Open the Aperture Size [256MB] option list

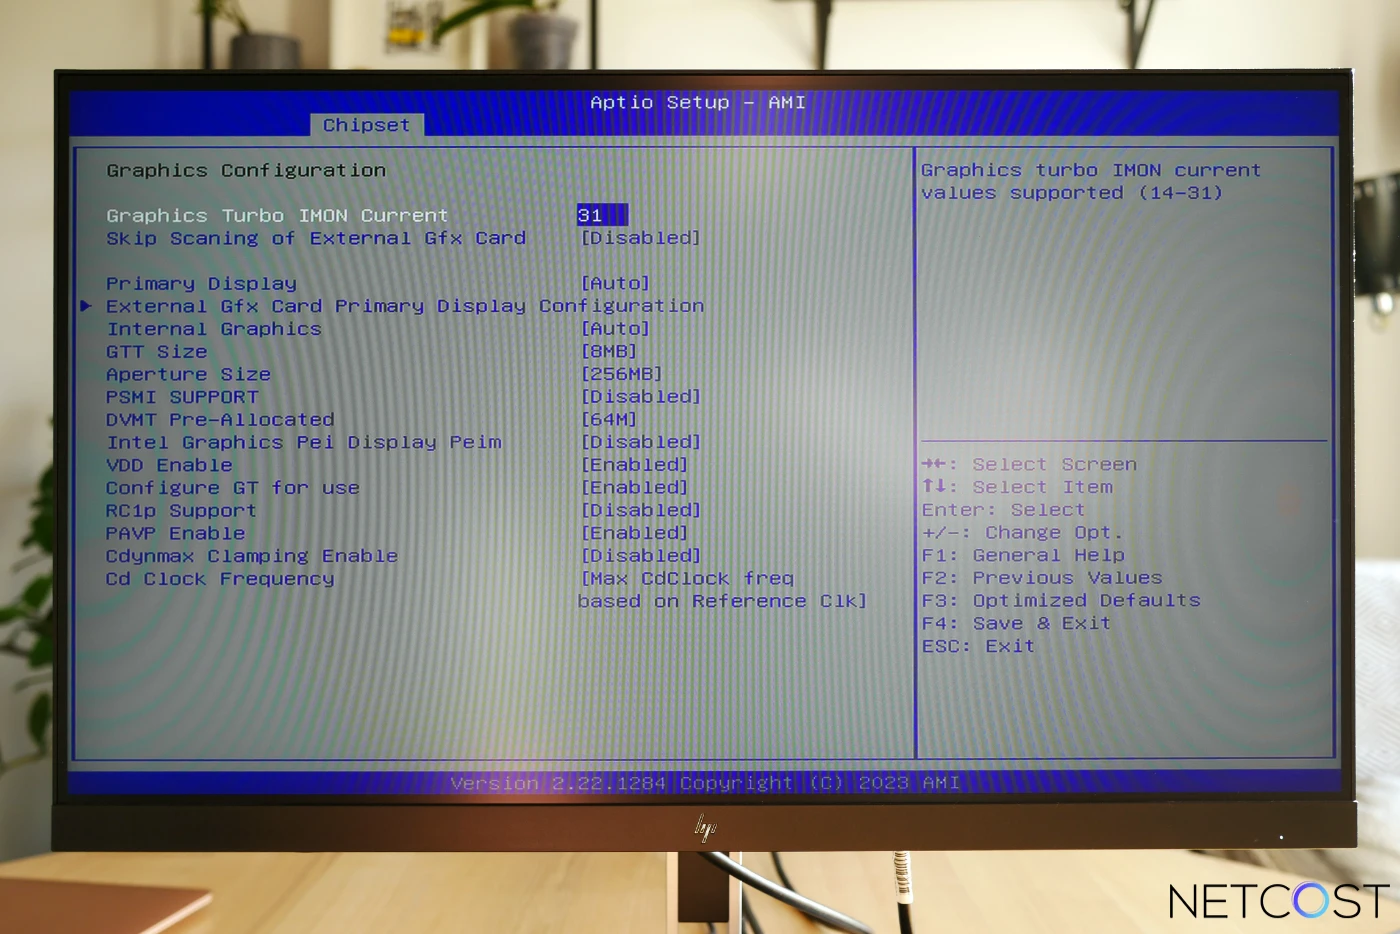621,374
